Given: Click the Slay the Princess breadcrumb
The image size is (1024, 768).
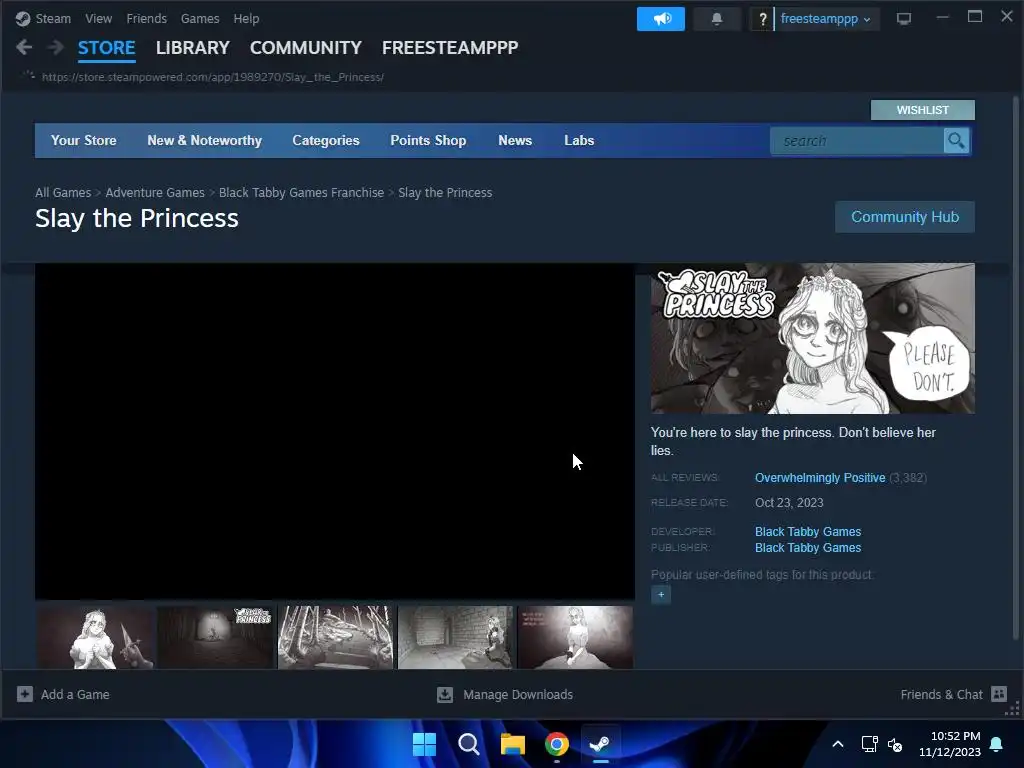Looking at the screenshot, I should pyautogui.click(x=445, y=193).
